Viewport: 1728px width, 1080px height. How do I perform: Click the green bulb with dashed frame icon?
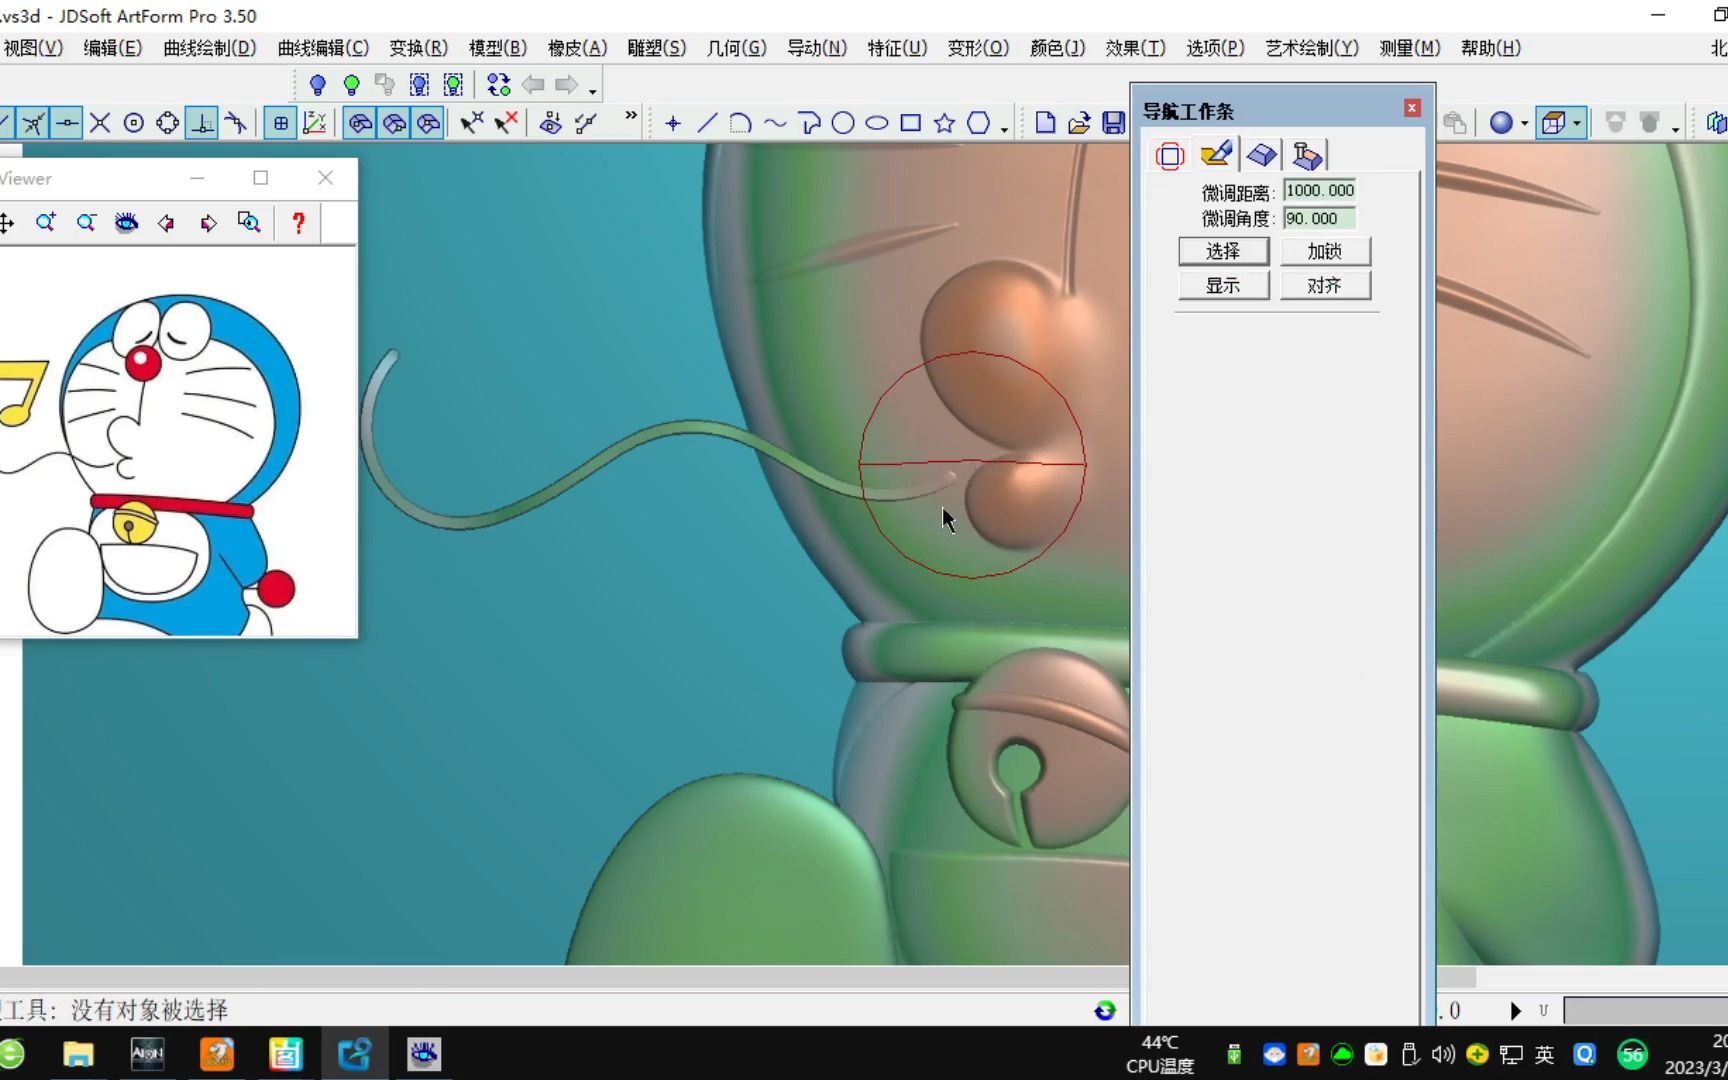[454, 85]
